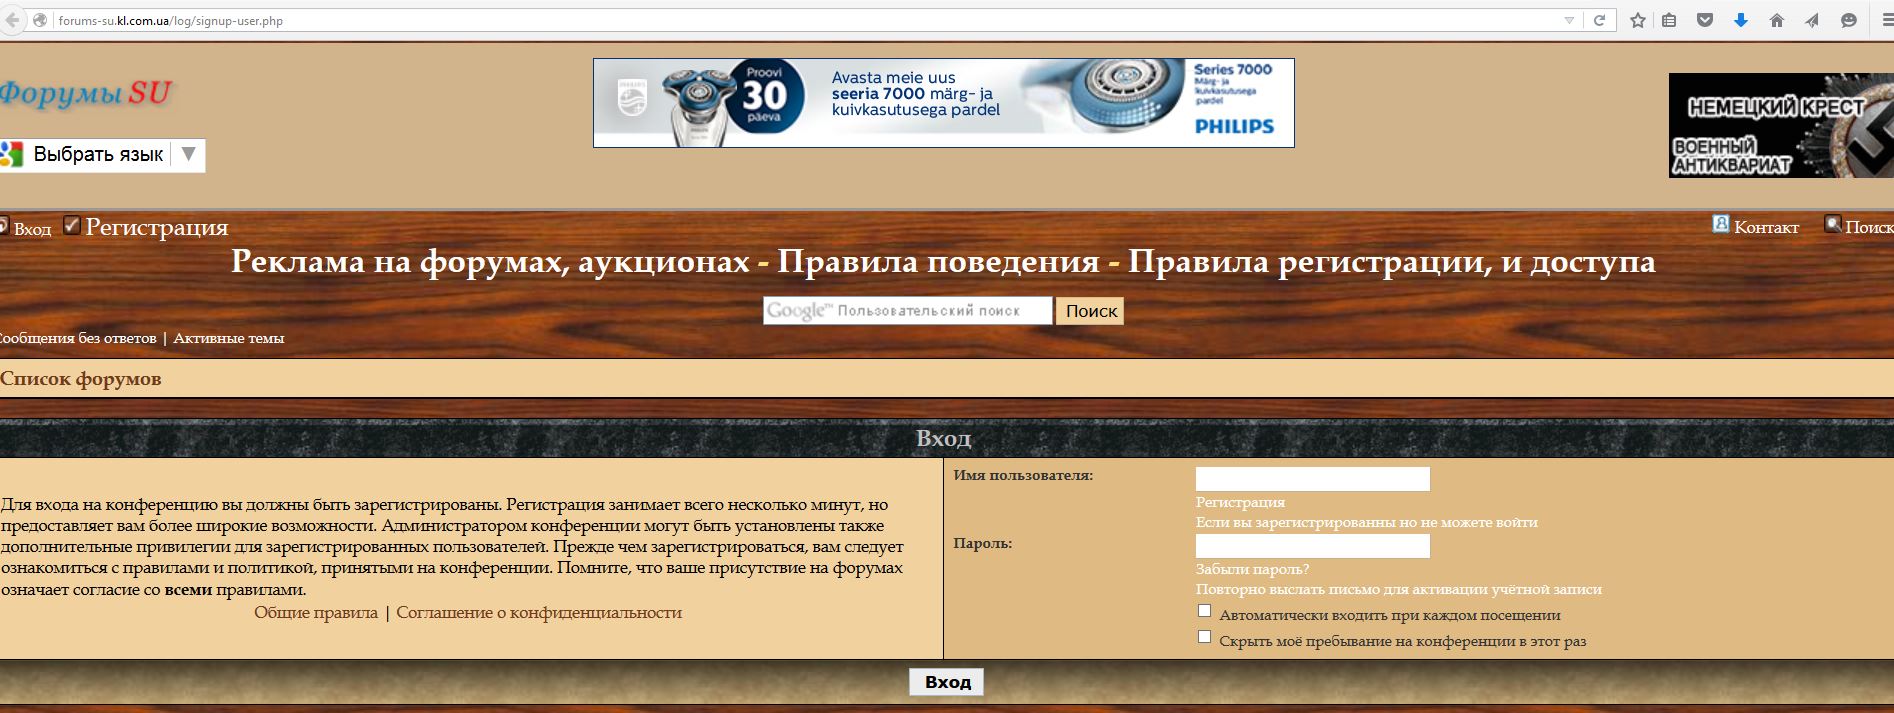Open the Philips banner advertisement

[x=943, y=103]
